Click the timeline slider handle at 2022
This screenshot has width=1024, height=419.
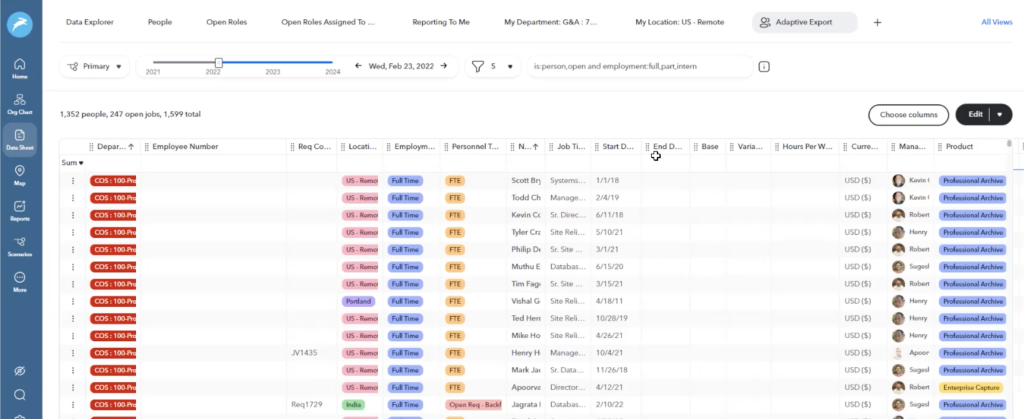[x=219, y=62]
